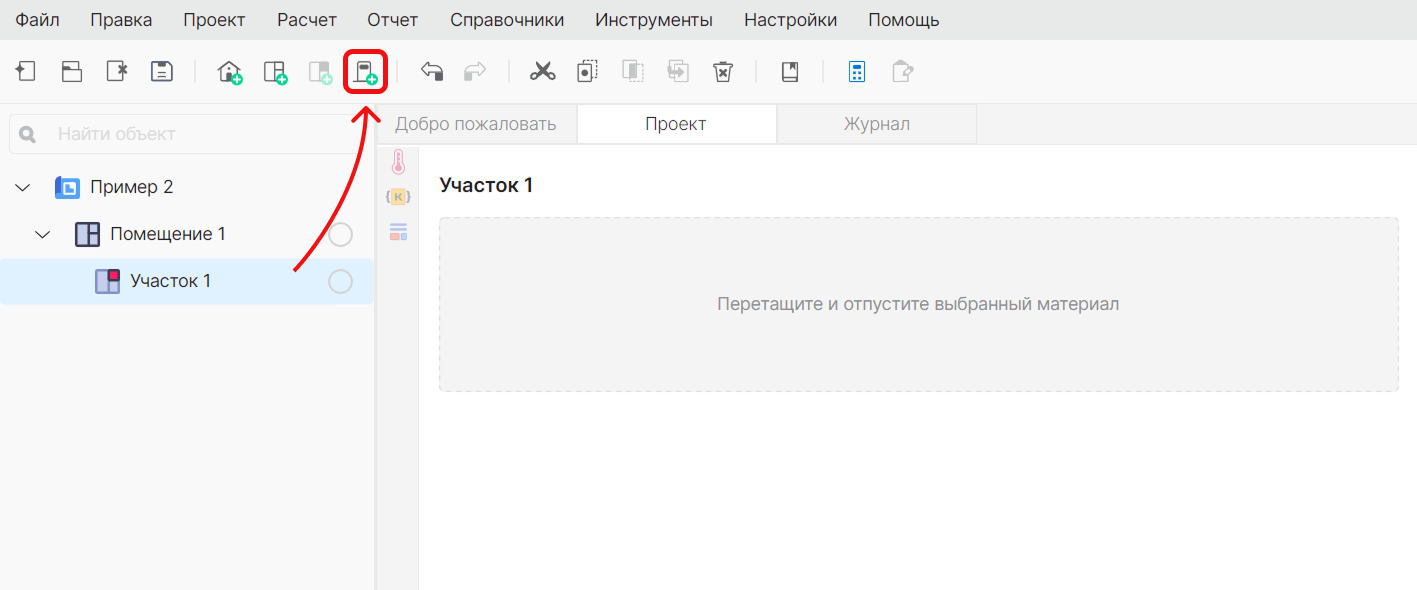Image resolution: width=1417 pixels, height=590 pixels.
Task: Open layers list icon in side strip
Action: (398, 232)
